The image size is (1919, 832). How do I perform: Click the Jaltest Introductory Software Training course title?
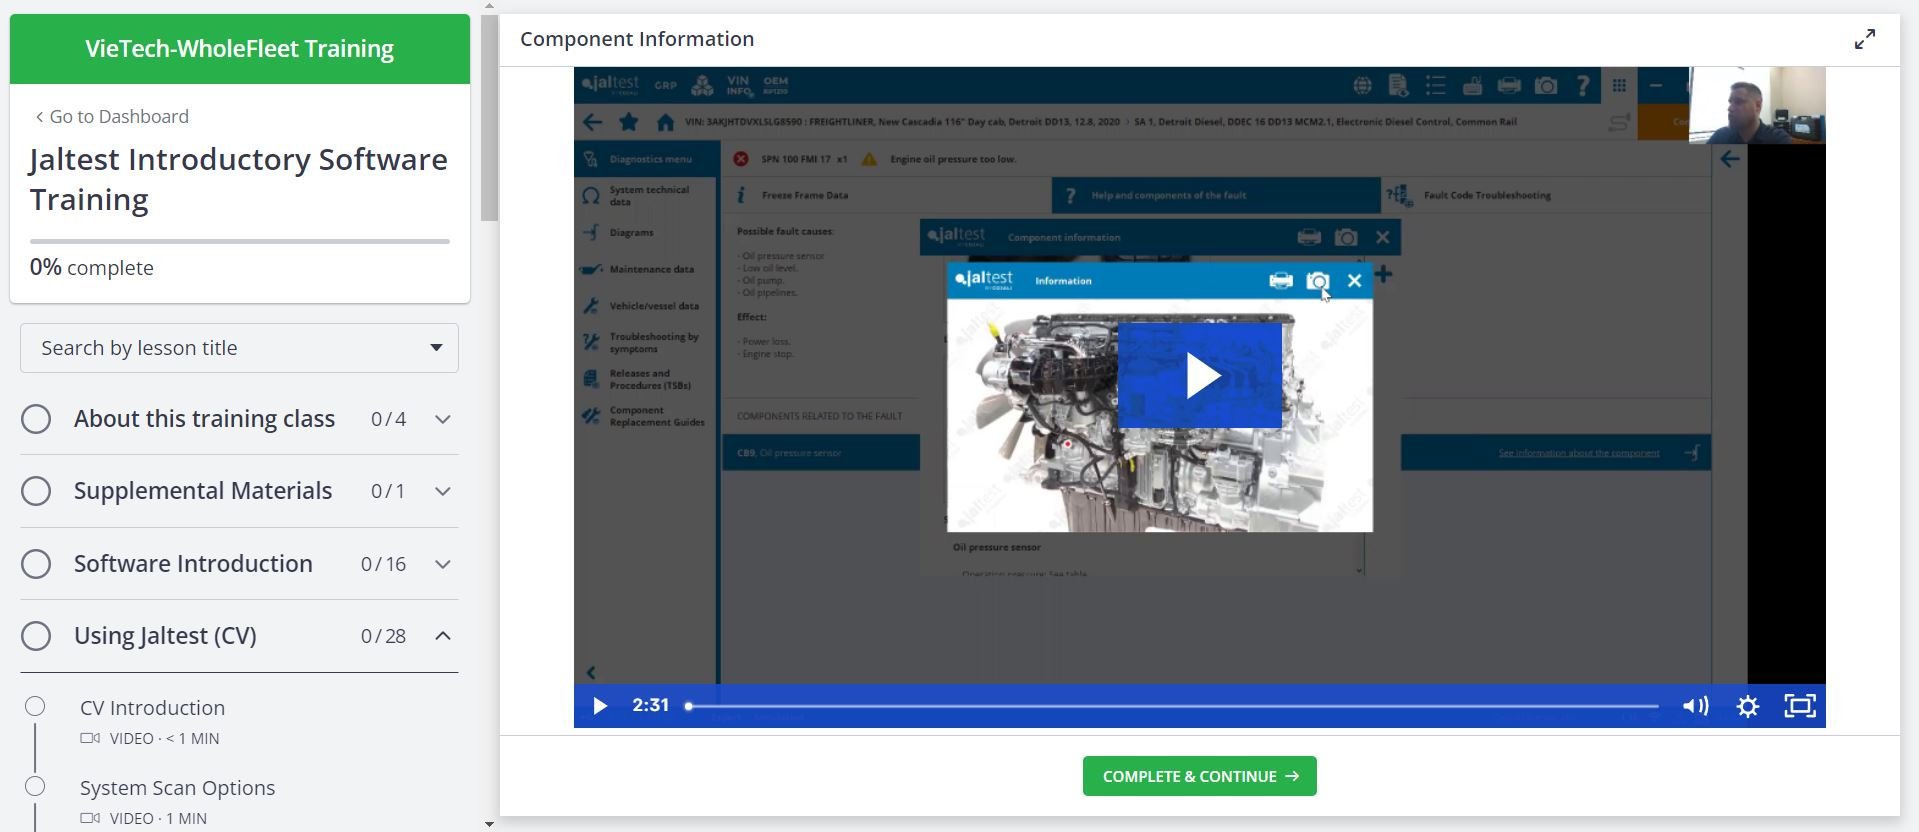point(238,179)
